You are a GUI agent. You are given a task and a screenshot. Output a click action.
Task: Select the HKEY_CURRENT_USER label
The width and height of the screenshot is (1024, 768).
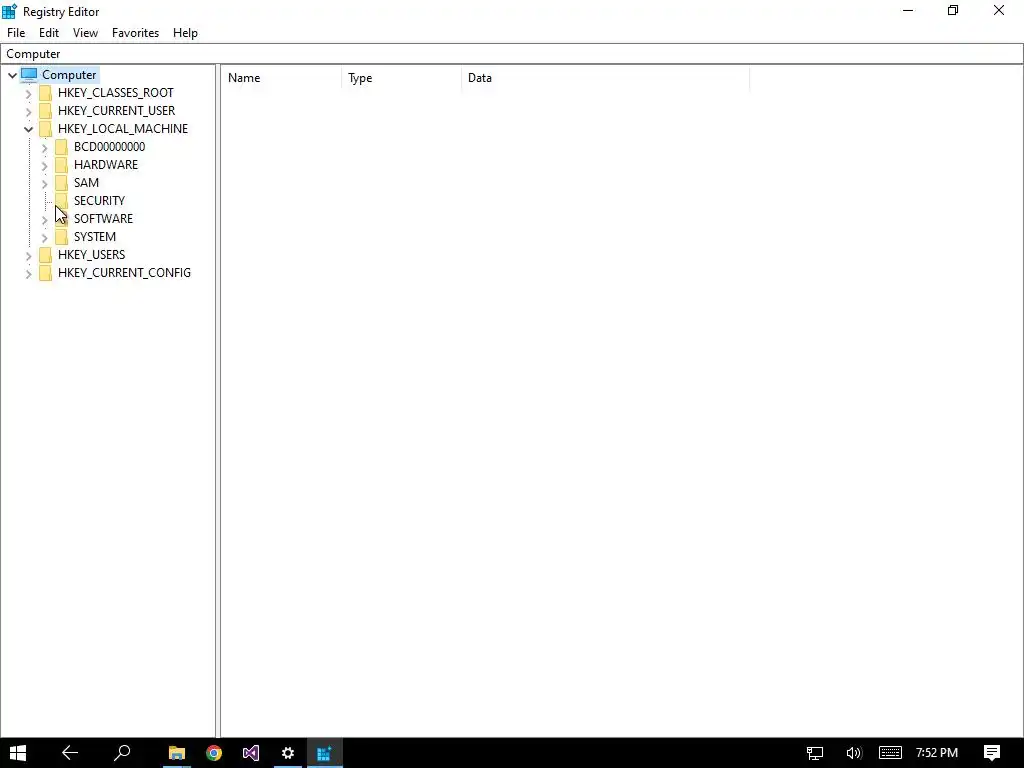pos(116,110)
